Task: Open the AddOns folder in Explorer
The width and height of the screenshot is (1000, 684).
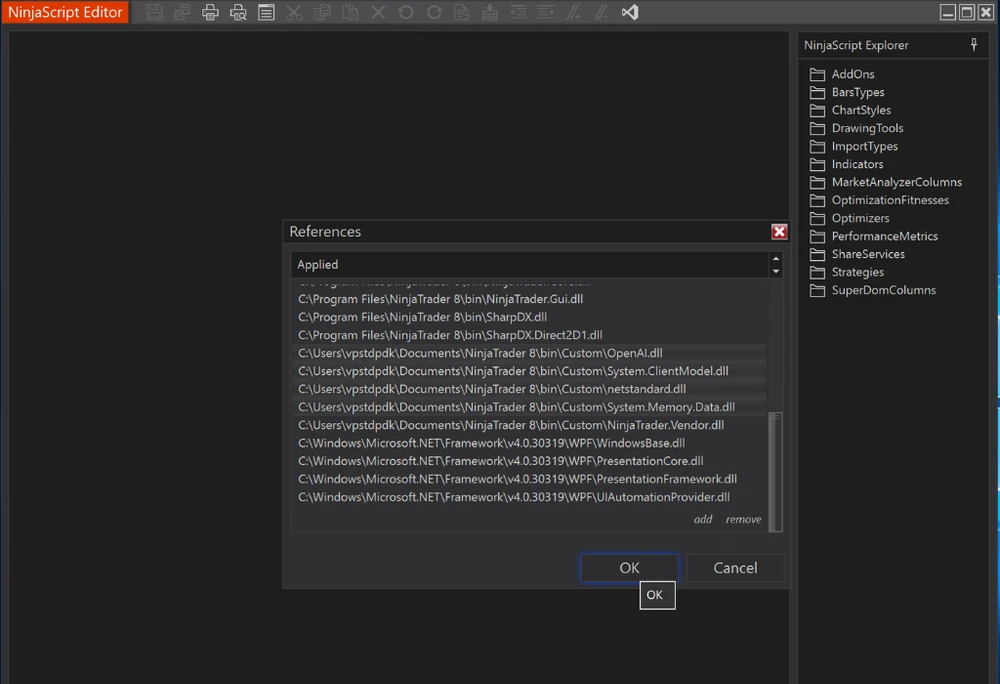Action: click(842, 74)
